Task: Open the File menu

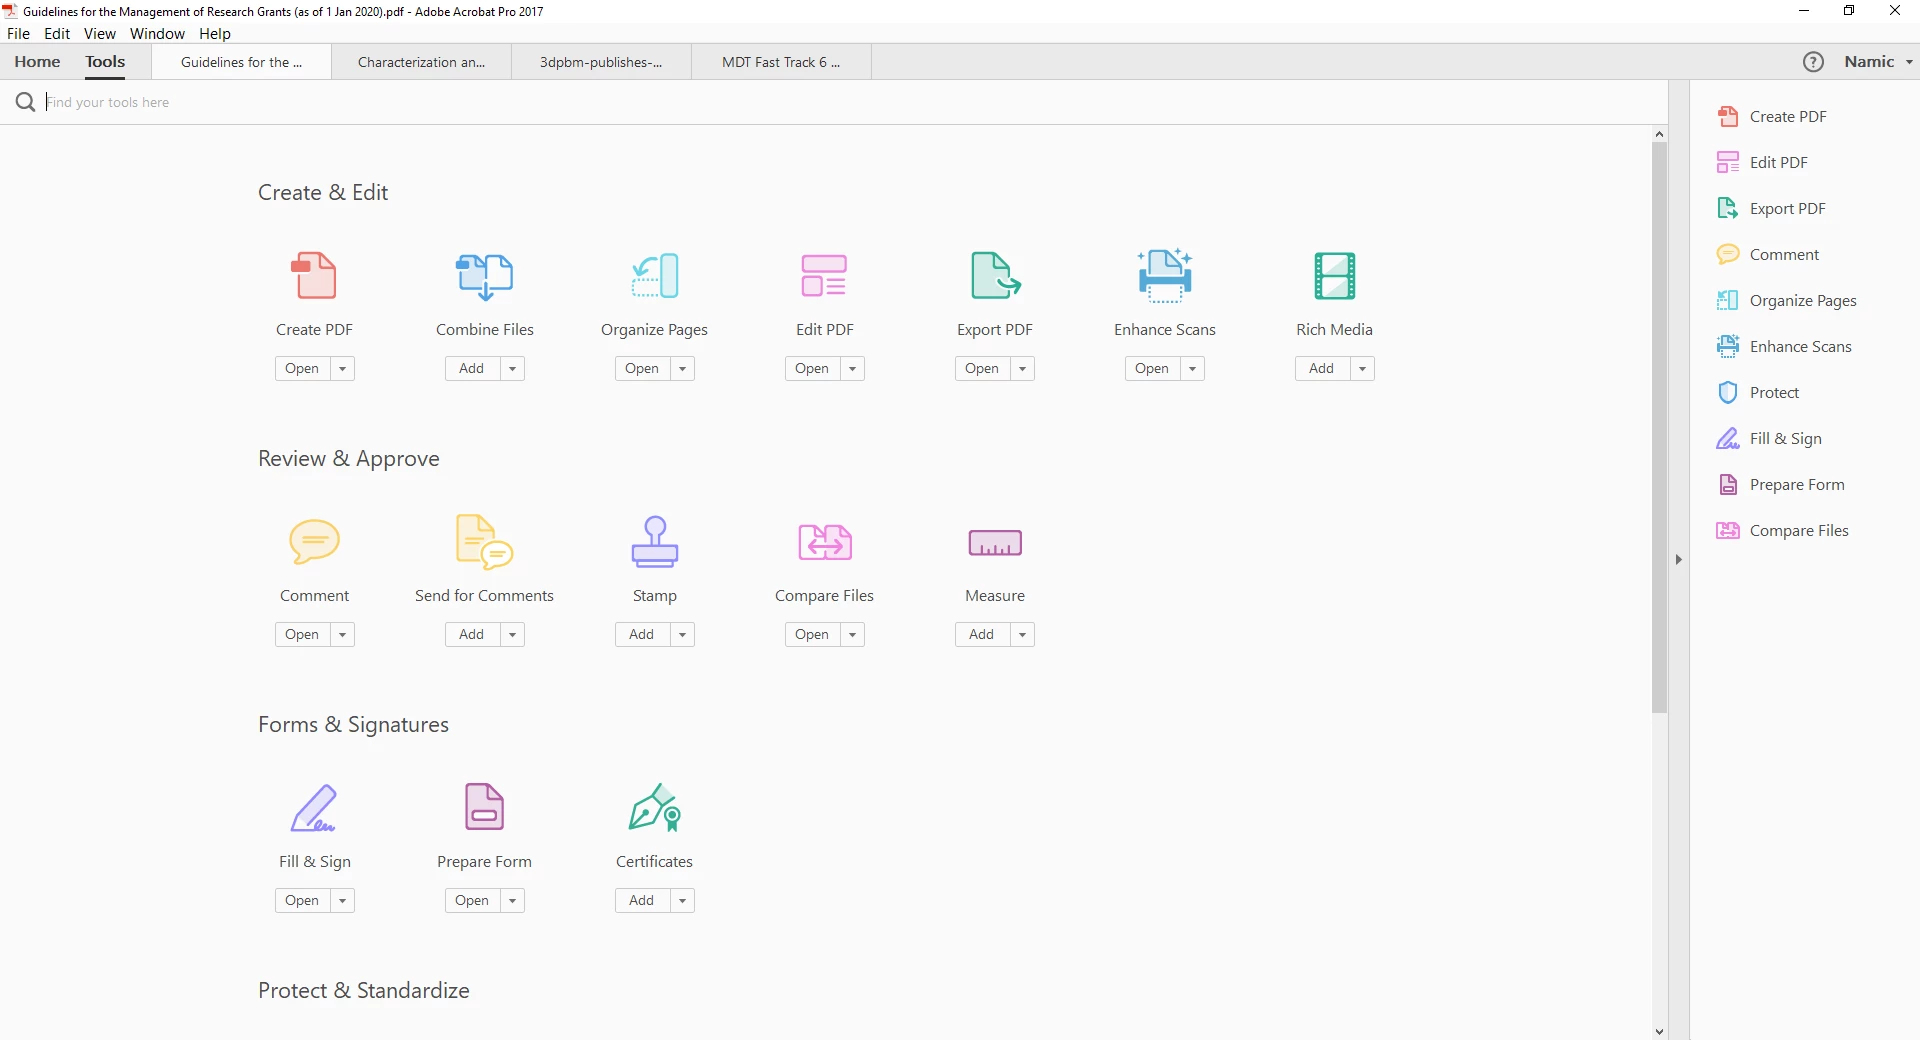Action: tap(18, 33)
